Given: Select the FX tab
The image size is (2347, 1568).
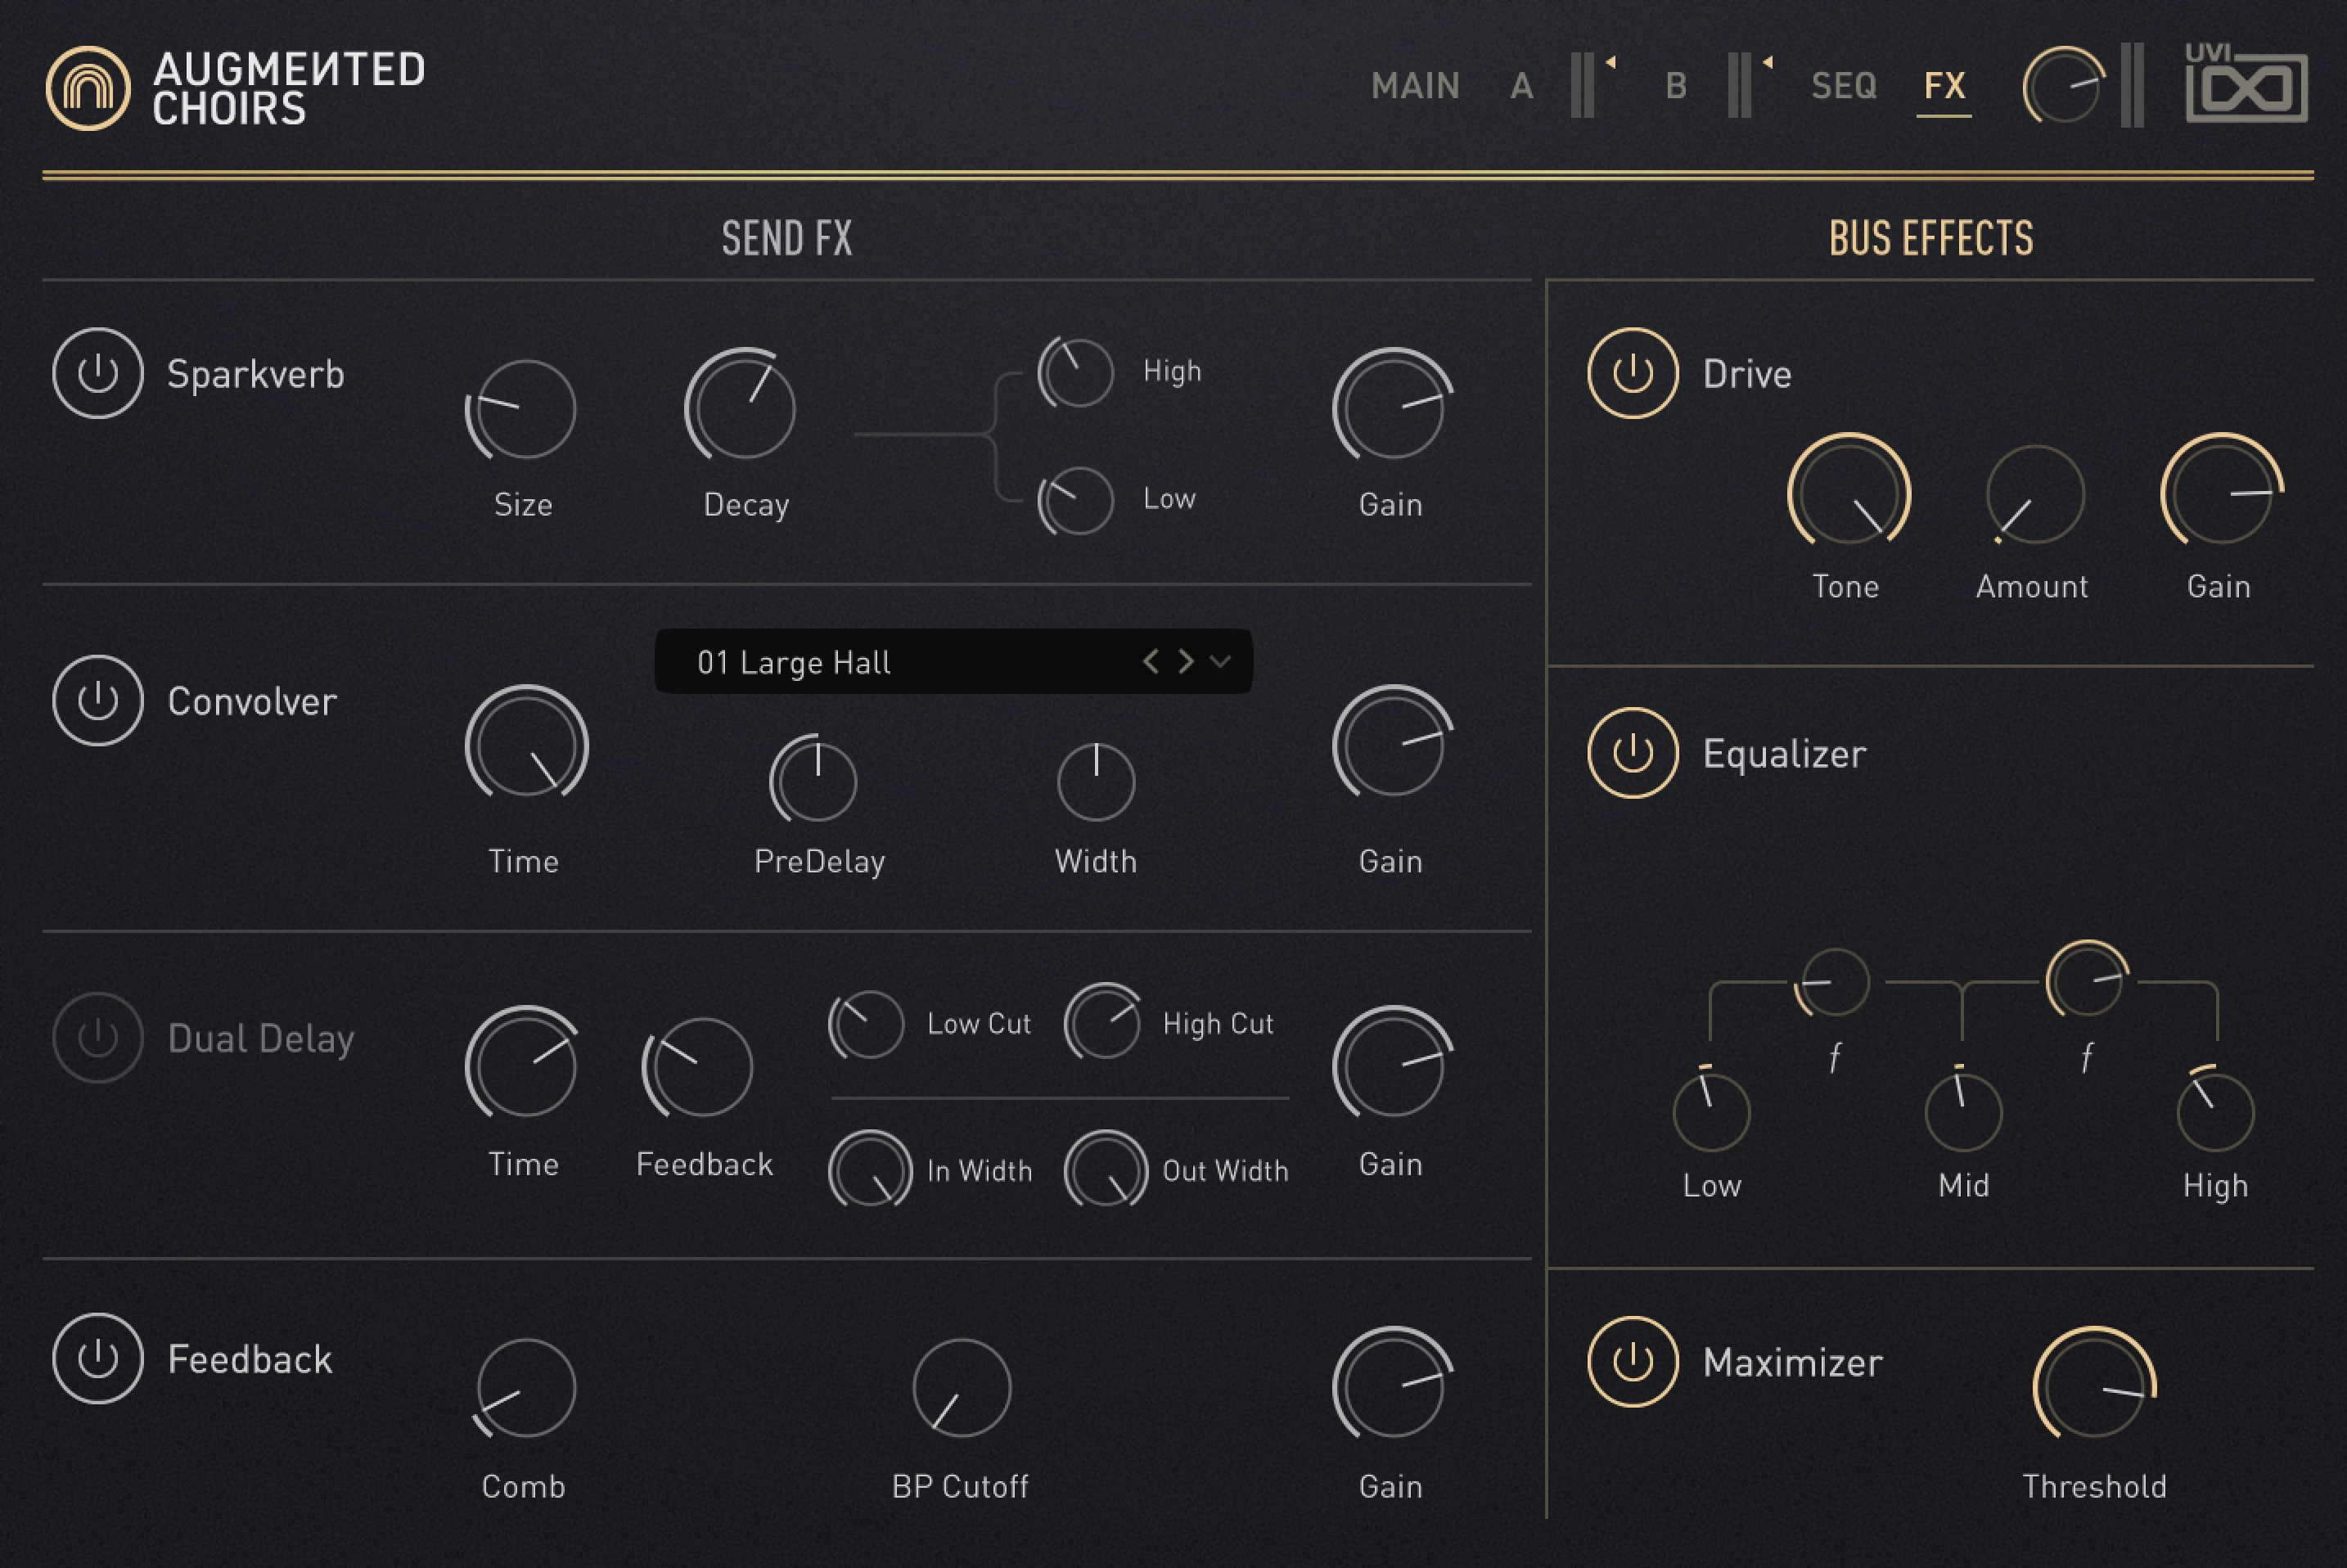Looking at the screenshot, I should [x=1944, y=86].
